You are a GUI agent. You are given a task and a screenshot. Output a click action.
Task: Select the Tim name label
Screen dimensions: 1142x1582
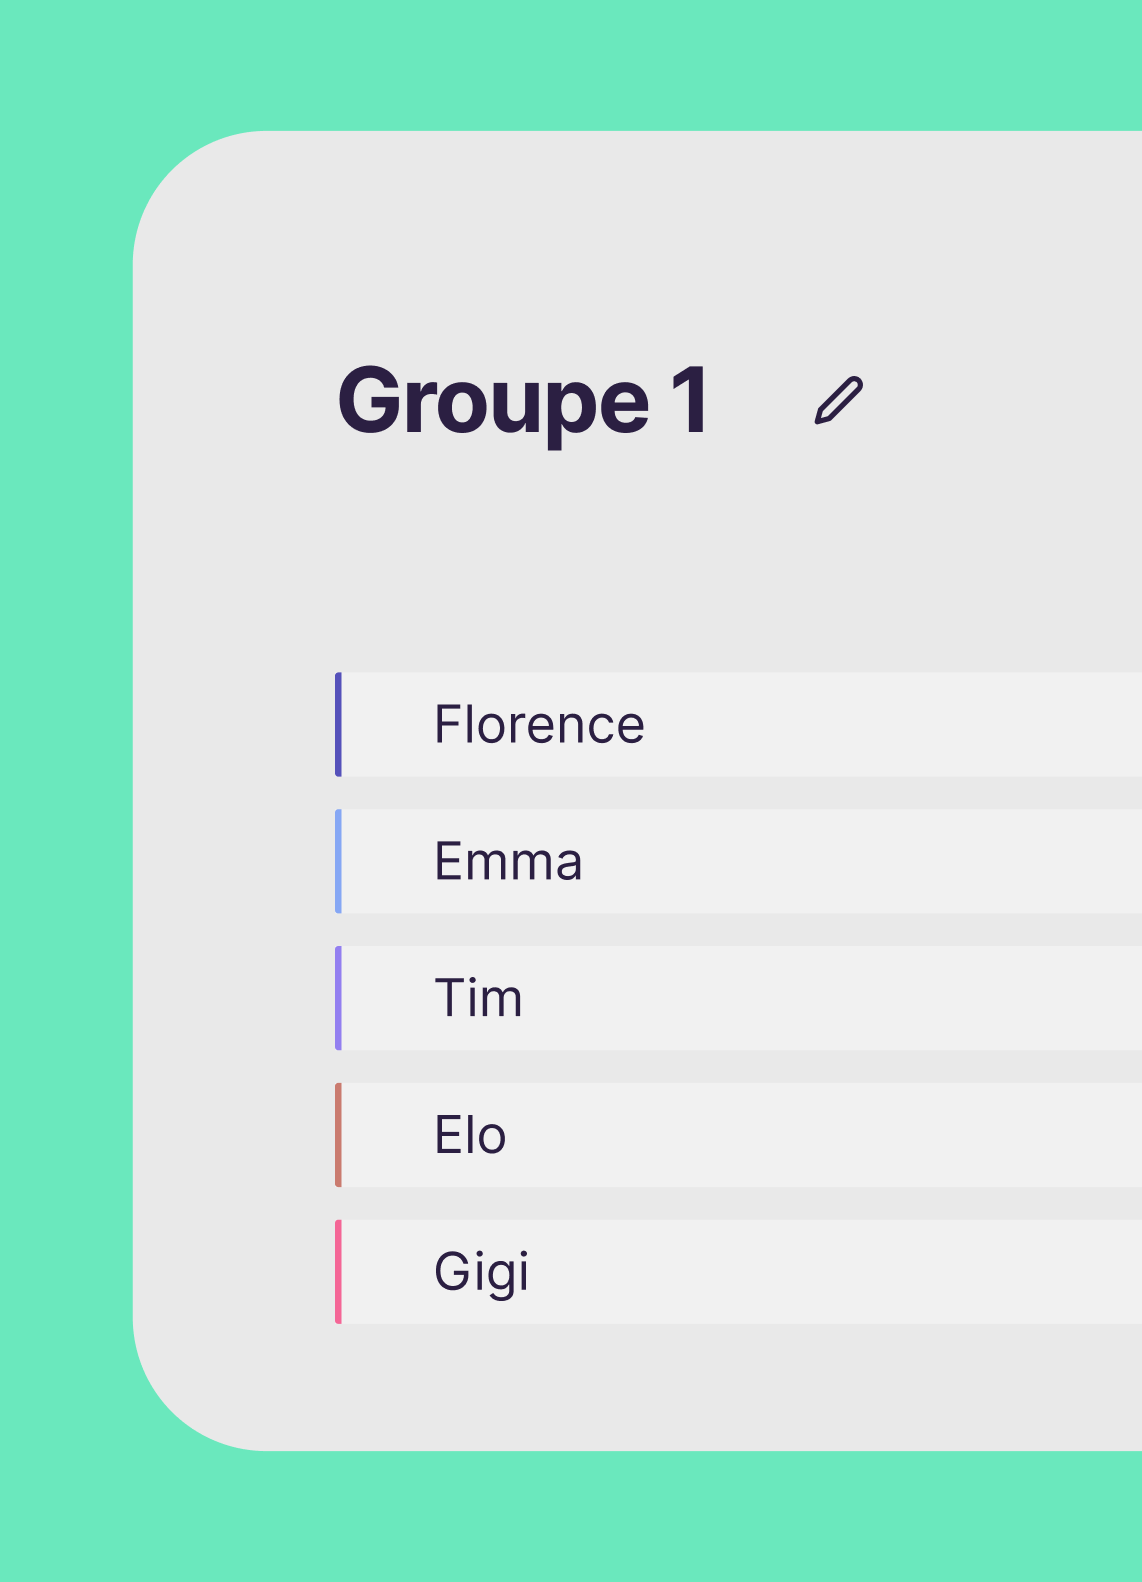[x=478, y=998]
